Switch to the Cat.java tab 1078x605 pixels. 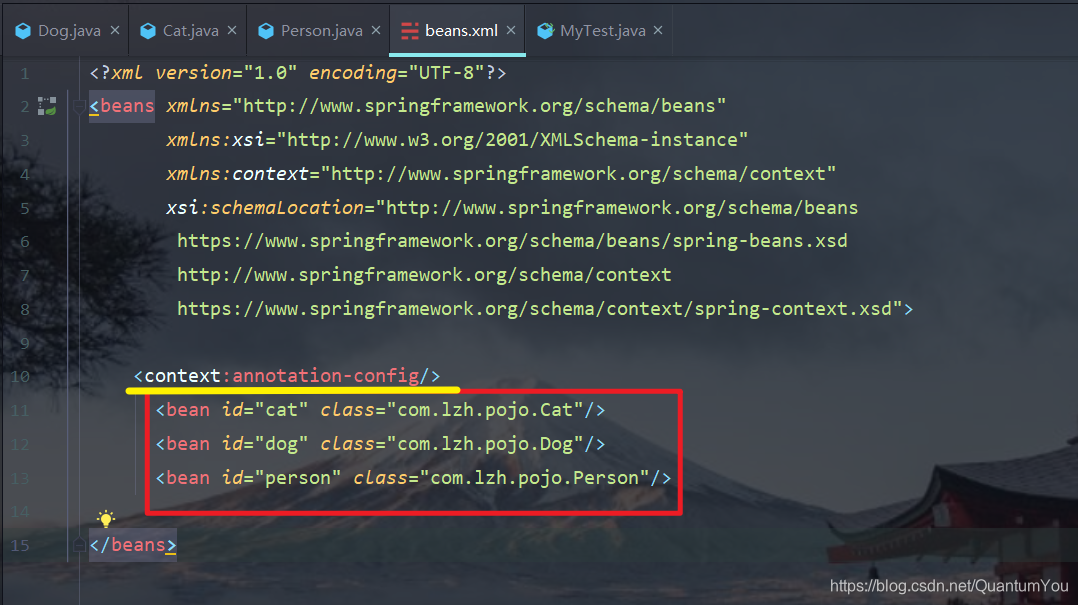tap(188, 31)
